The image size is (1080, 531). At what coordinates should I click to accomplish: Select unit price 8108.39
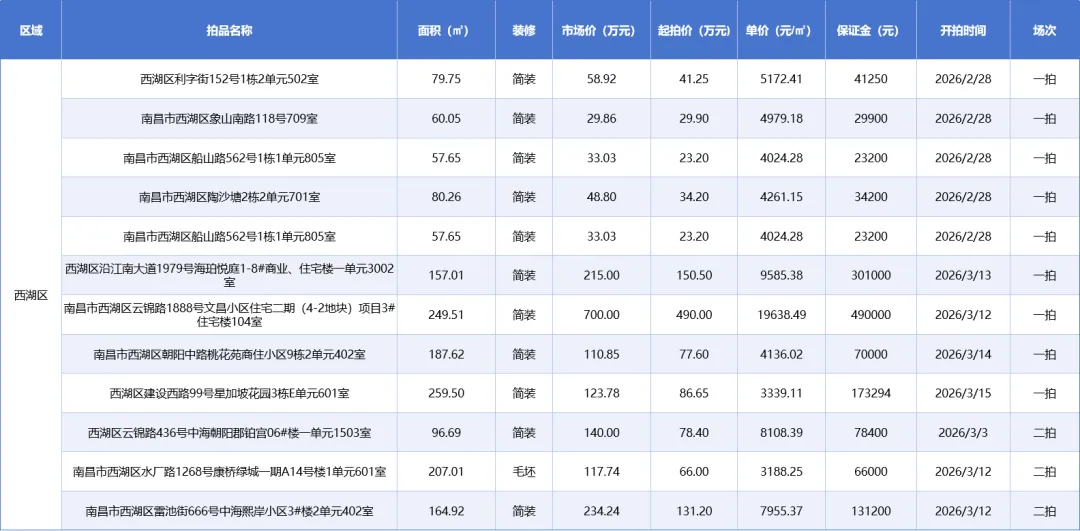(780, 433)
